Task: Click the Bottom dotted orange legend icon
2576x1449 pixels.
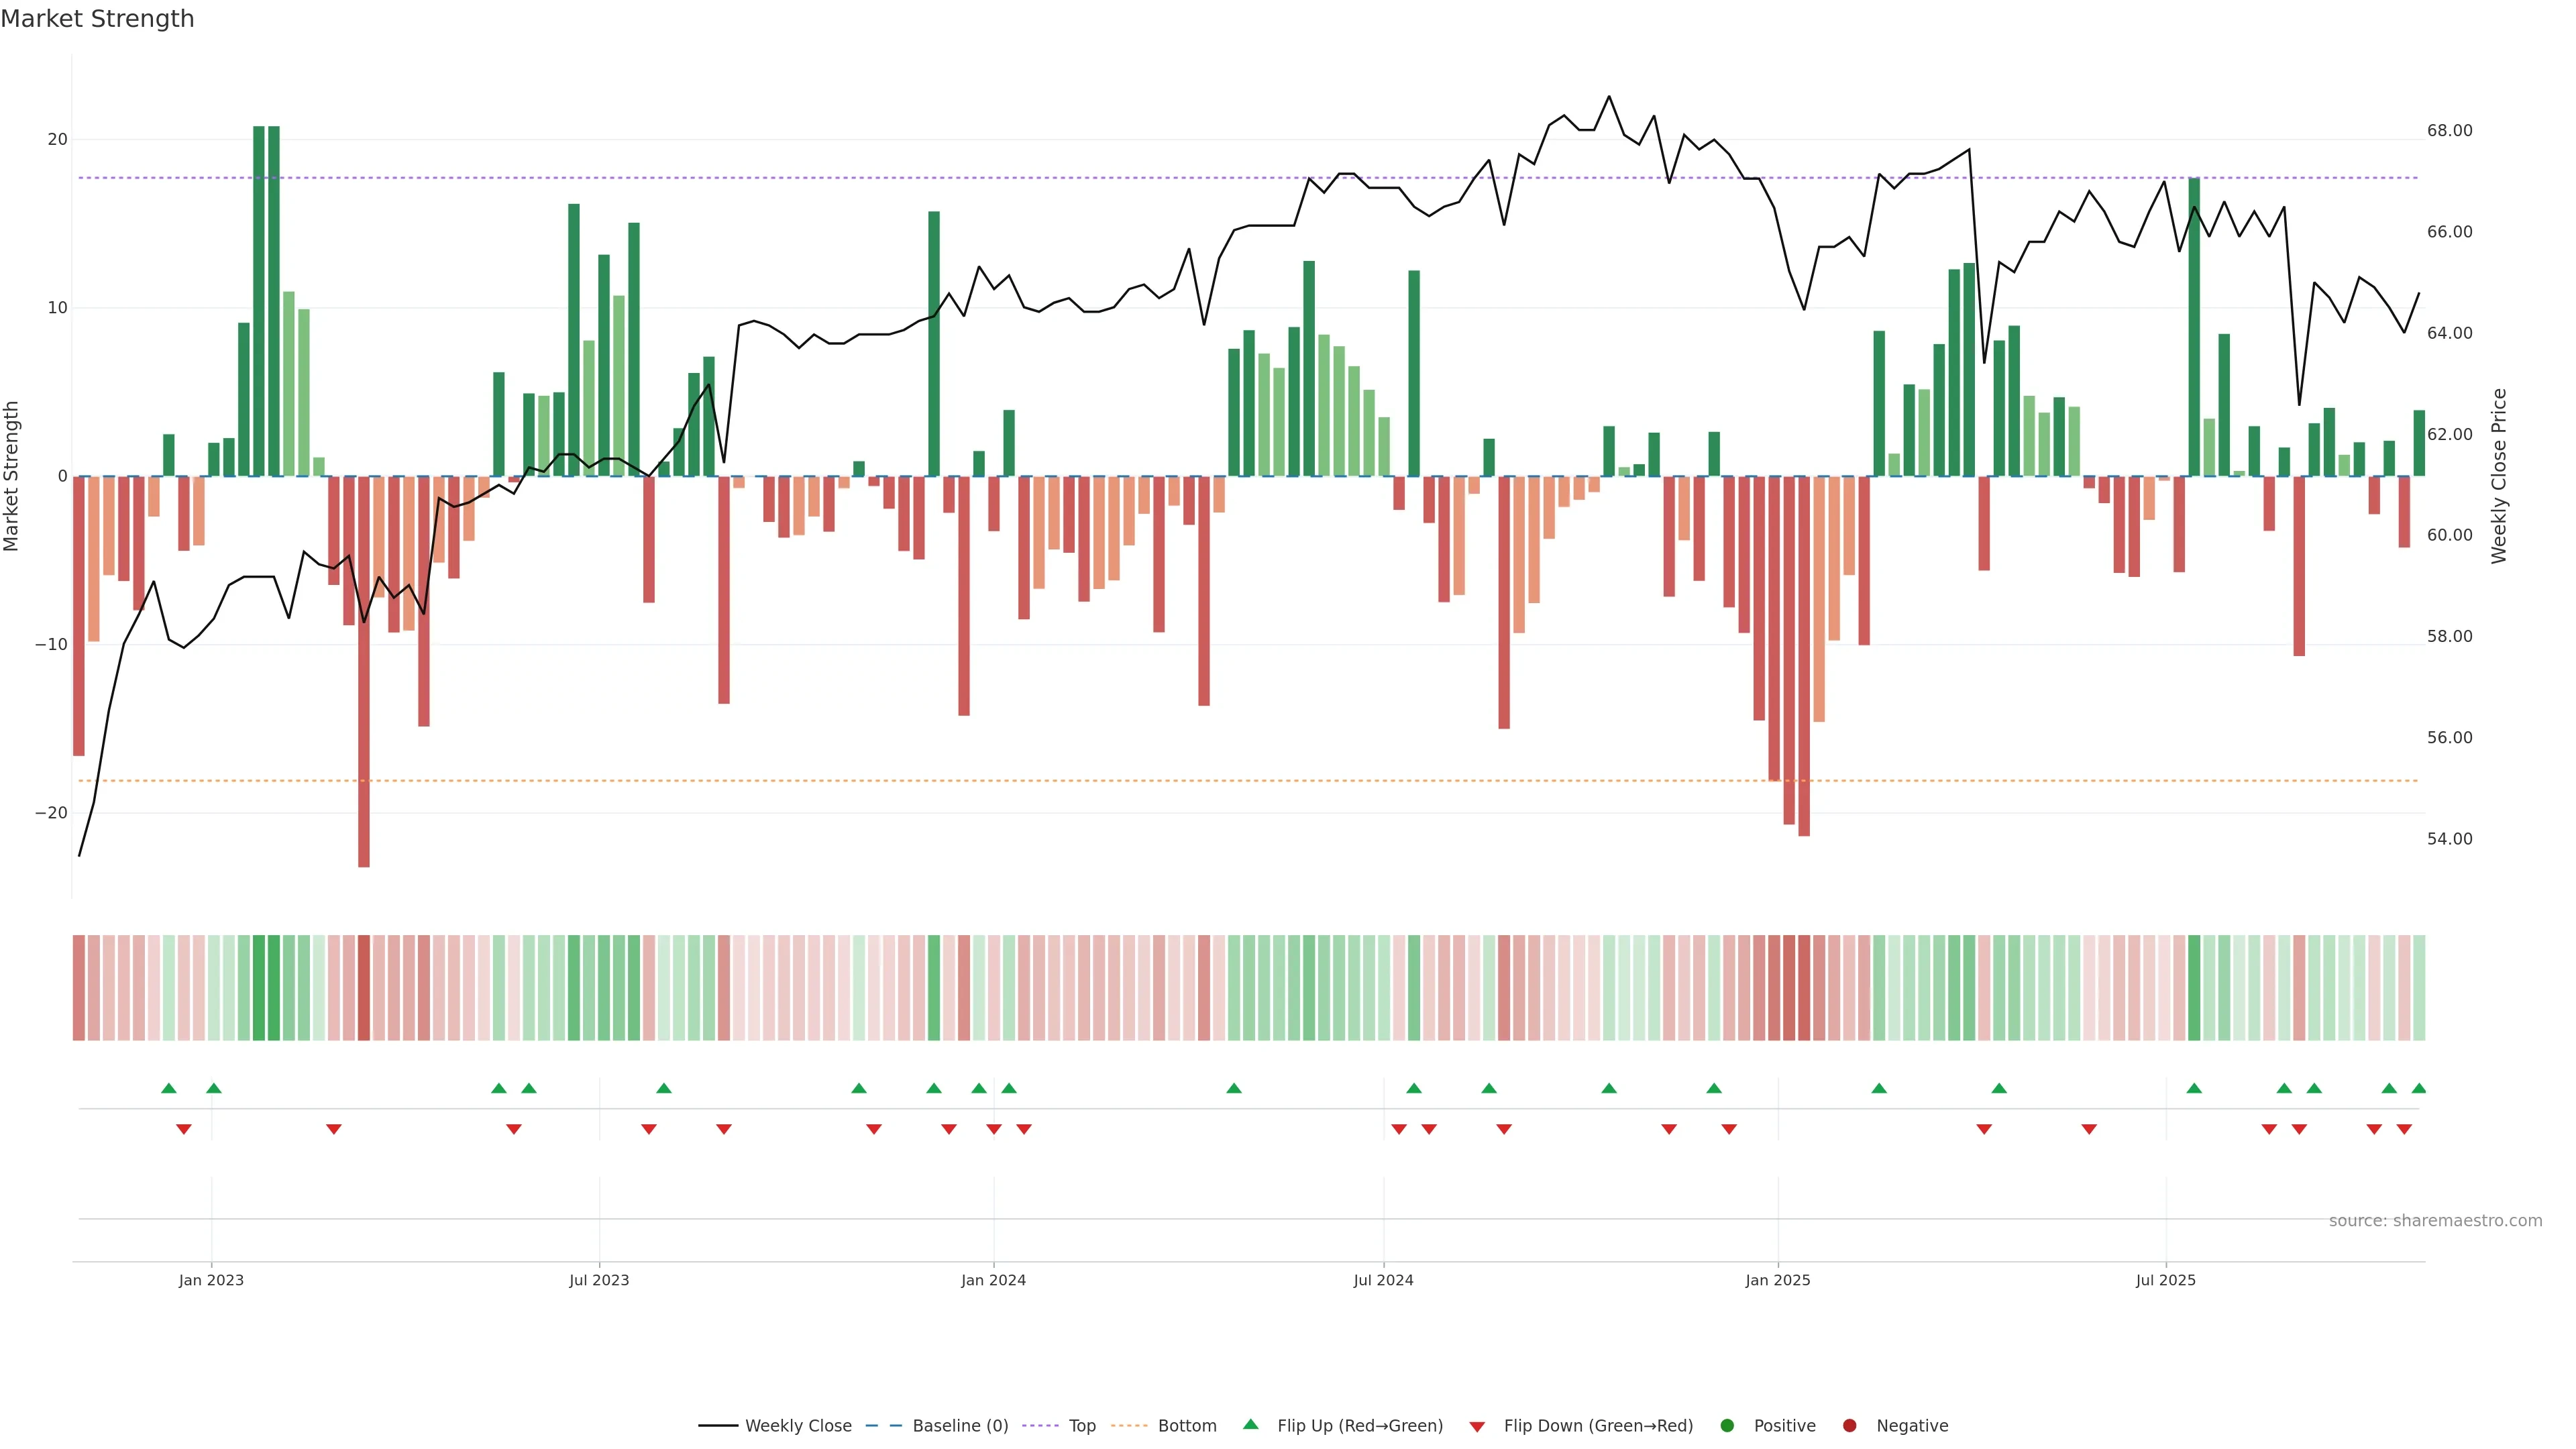Action: (x=1129, y=1426)
